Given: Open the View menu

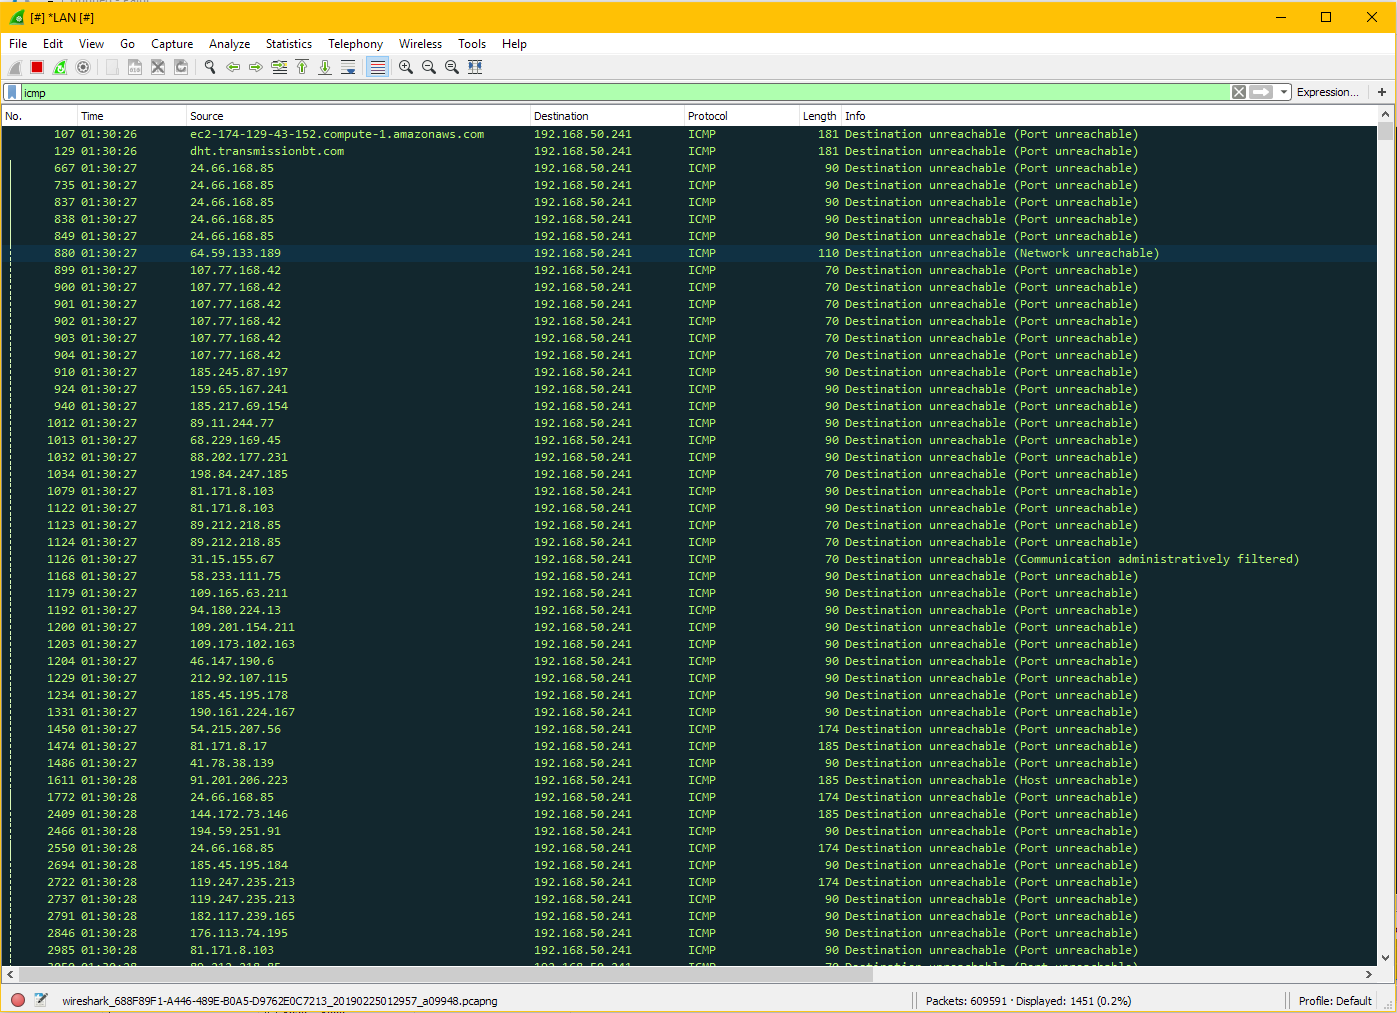Looking at the screenshot, I should 91,44.
